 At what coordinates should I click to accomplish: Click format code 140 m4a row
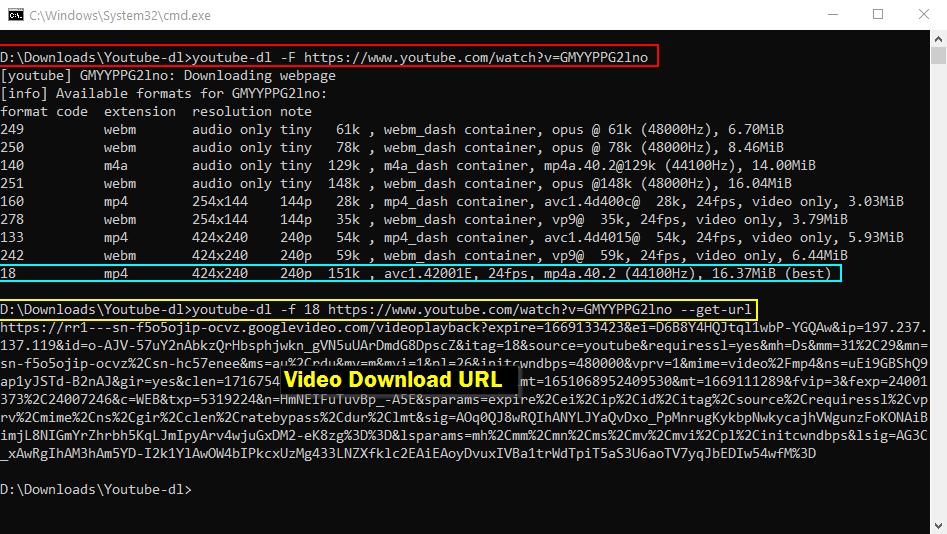click(408, 166)
